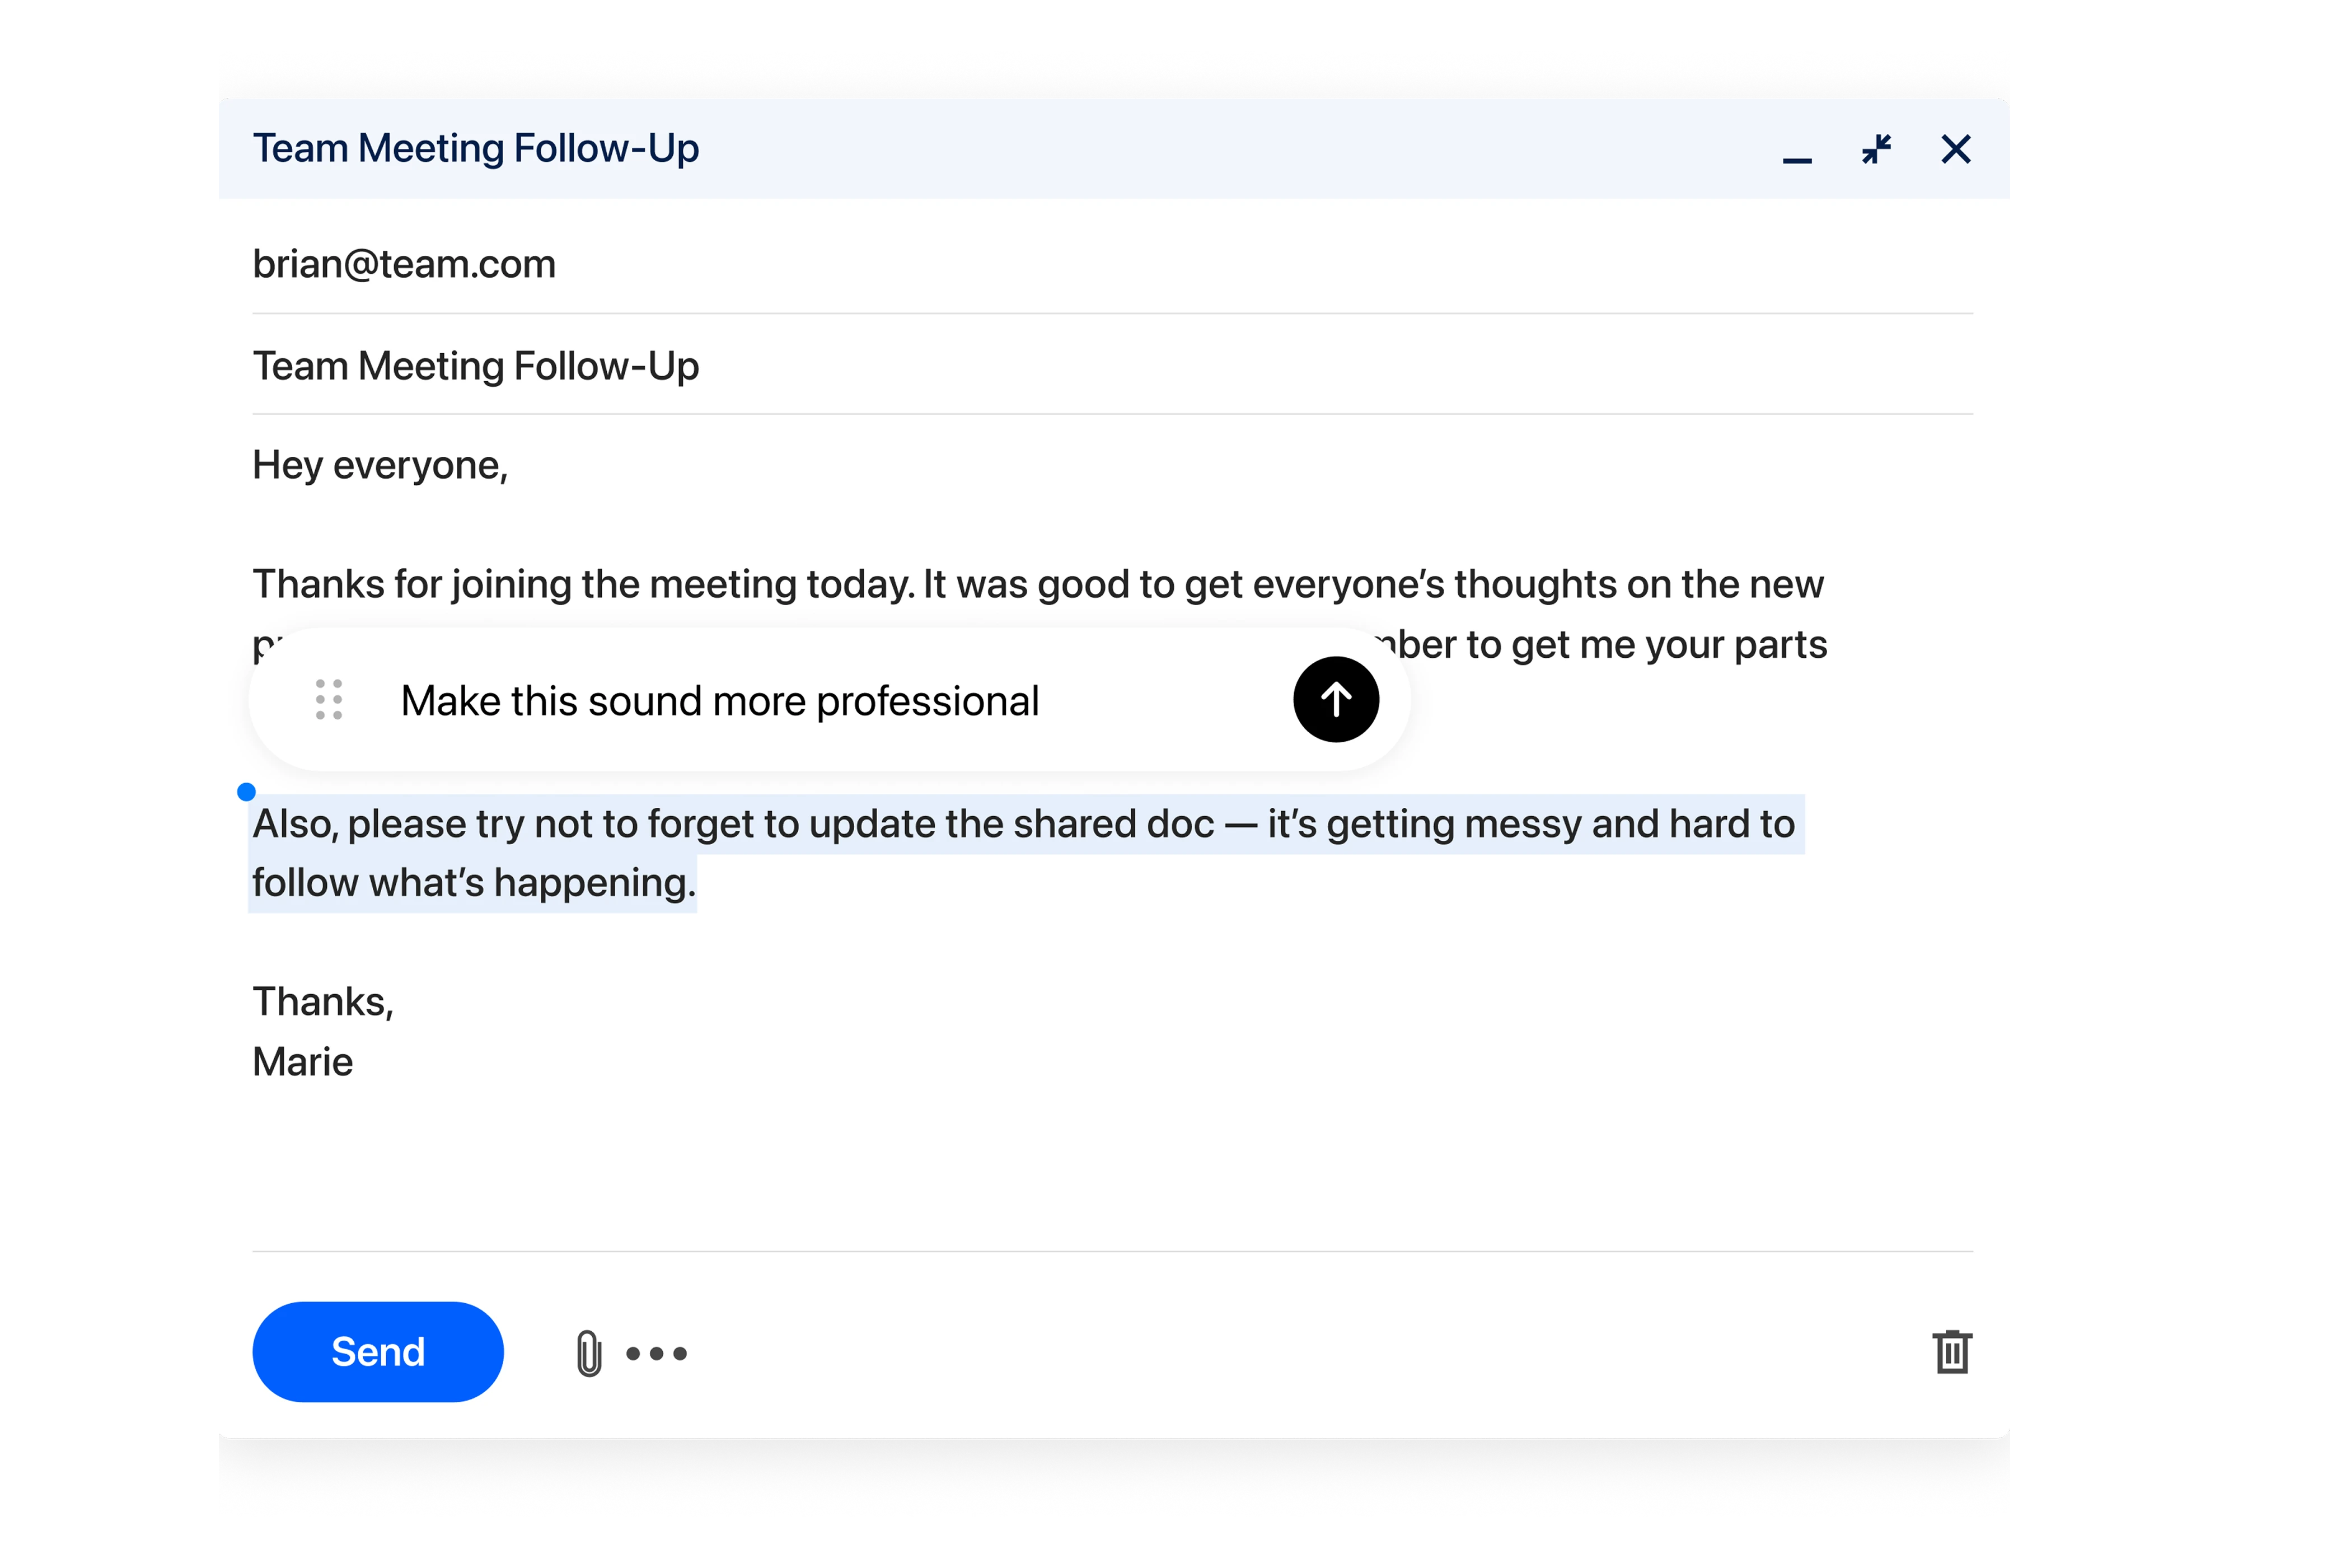Click the 'Thanks for joining the meeting' line
This screenshot has height=1568, width=2346.
[1037, 584]
